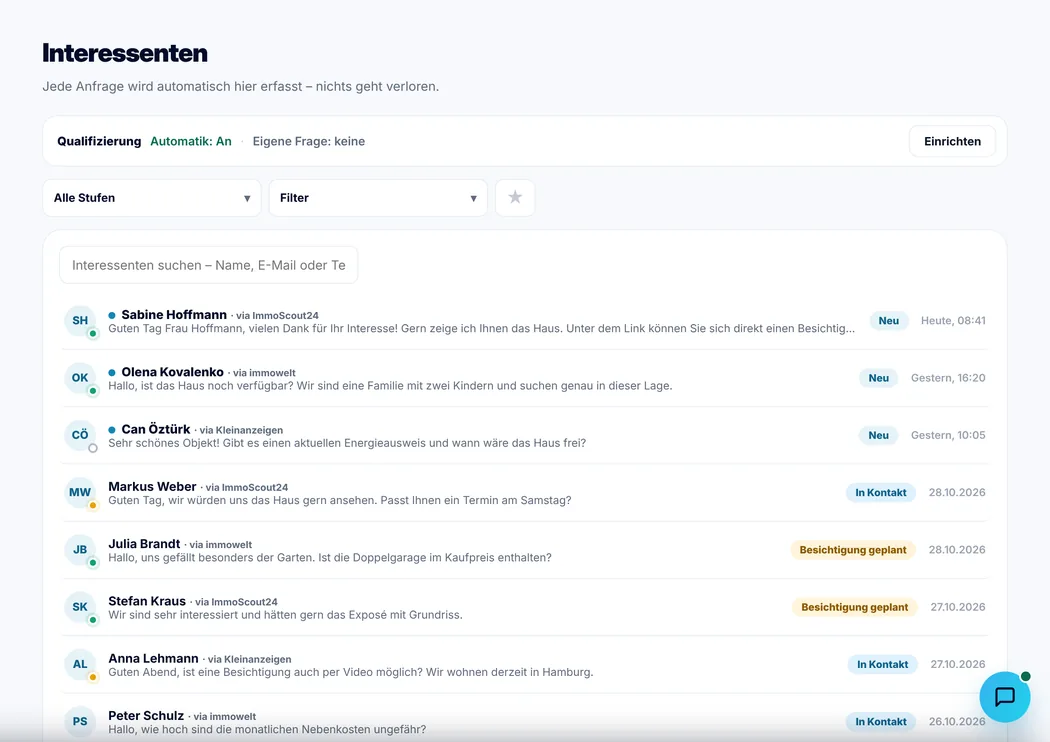Open Julia Brandt's name
Screen dimensions: 1050x742
pyautogui.click(x=144, y=544)
